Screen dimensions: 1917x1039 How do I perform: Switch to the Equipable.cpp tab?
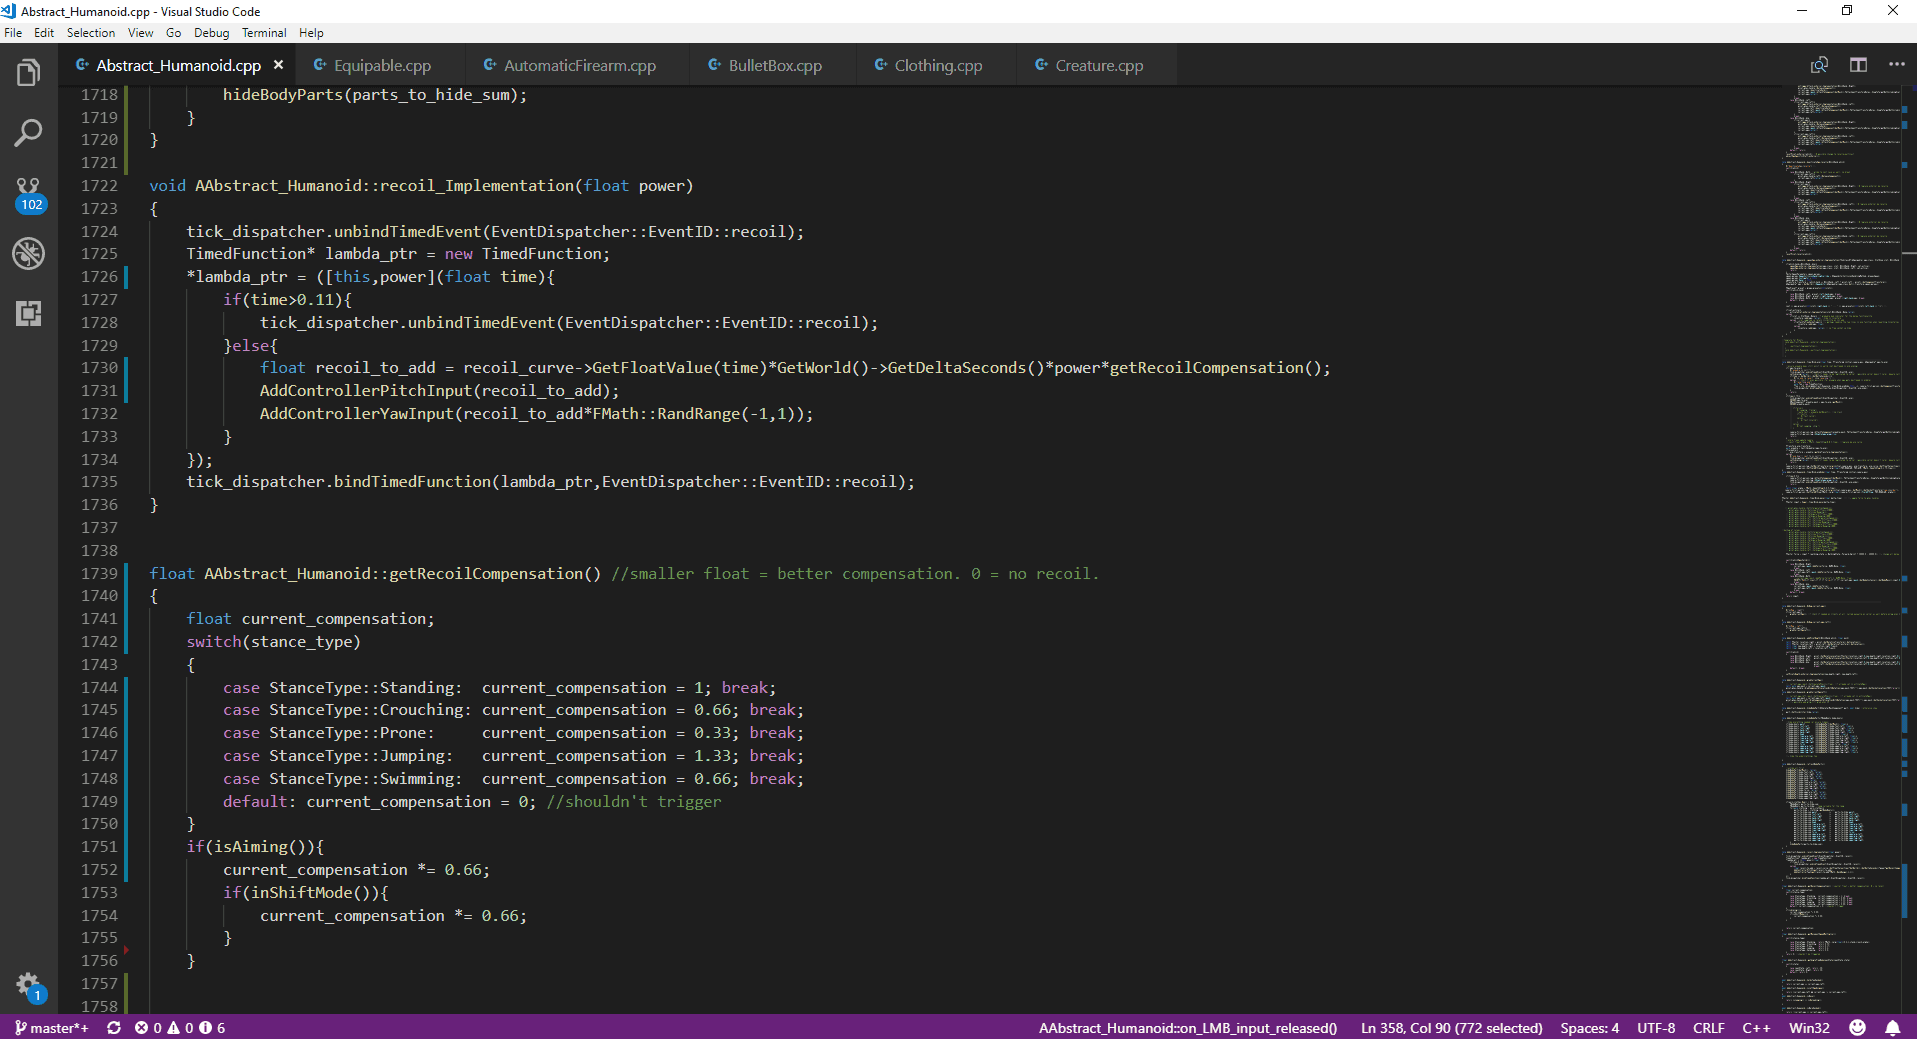tap(381, 65)
